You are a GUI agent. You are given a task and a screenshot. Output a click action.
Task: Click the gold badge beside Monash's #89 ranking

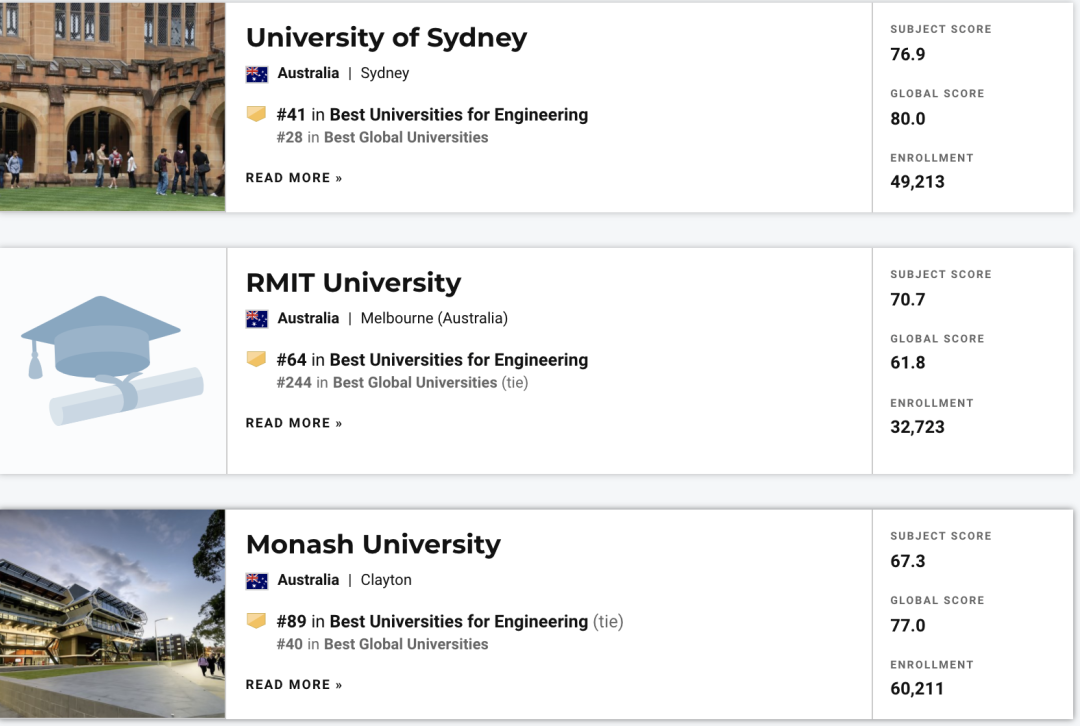click(x=256, y=621)
